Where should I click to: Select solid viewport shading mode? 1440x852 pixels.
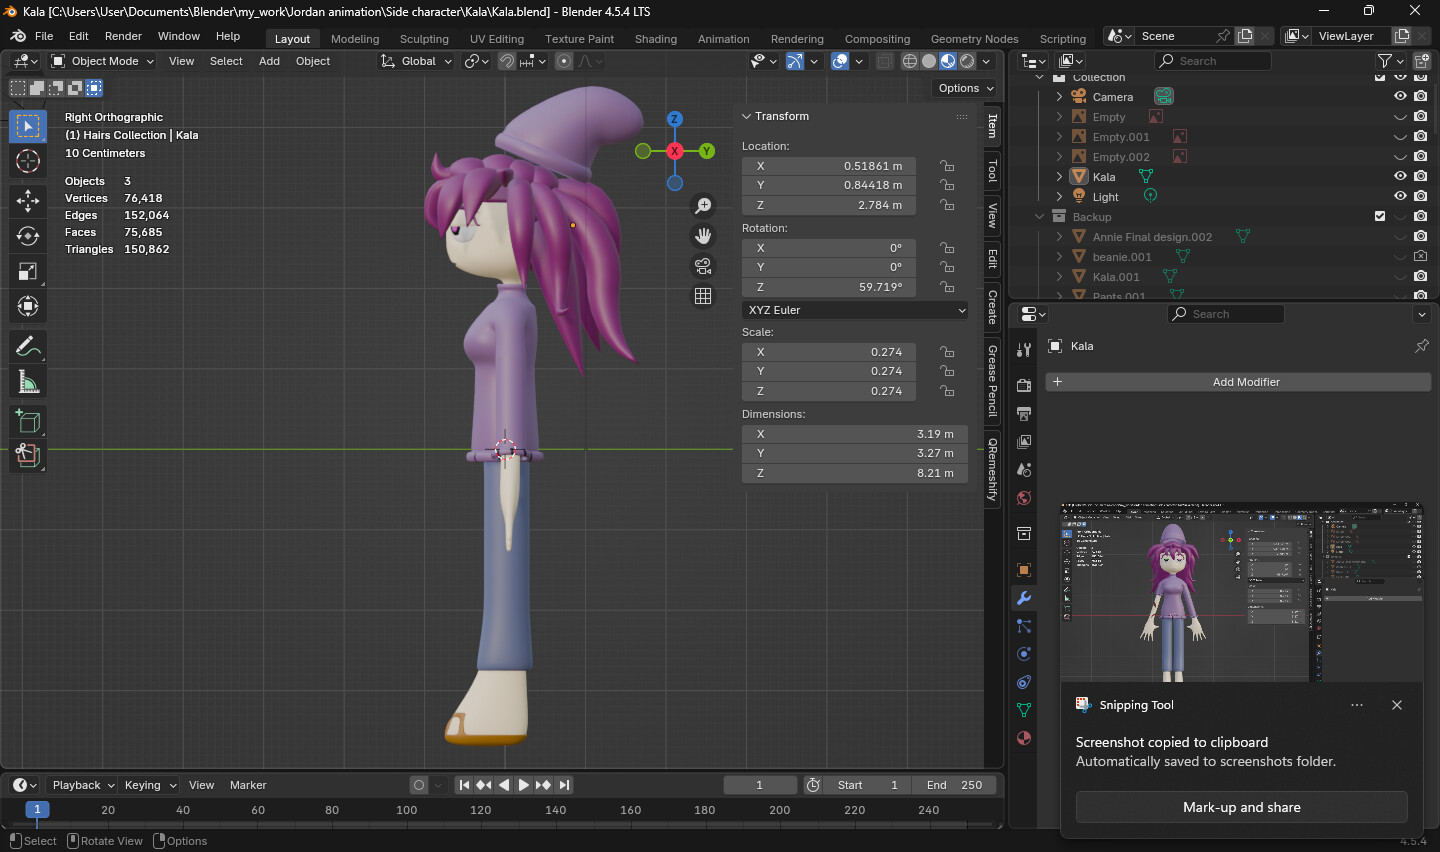[x=929, y=61]
